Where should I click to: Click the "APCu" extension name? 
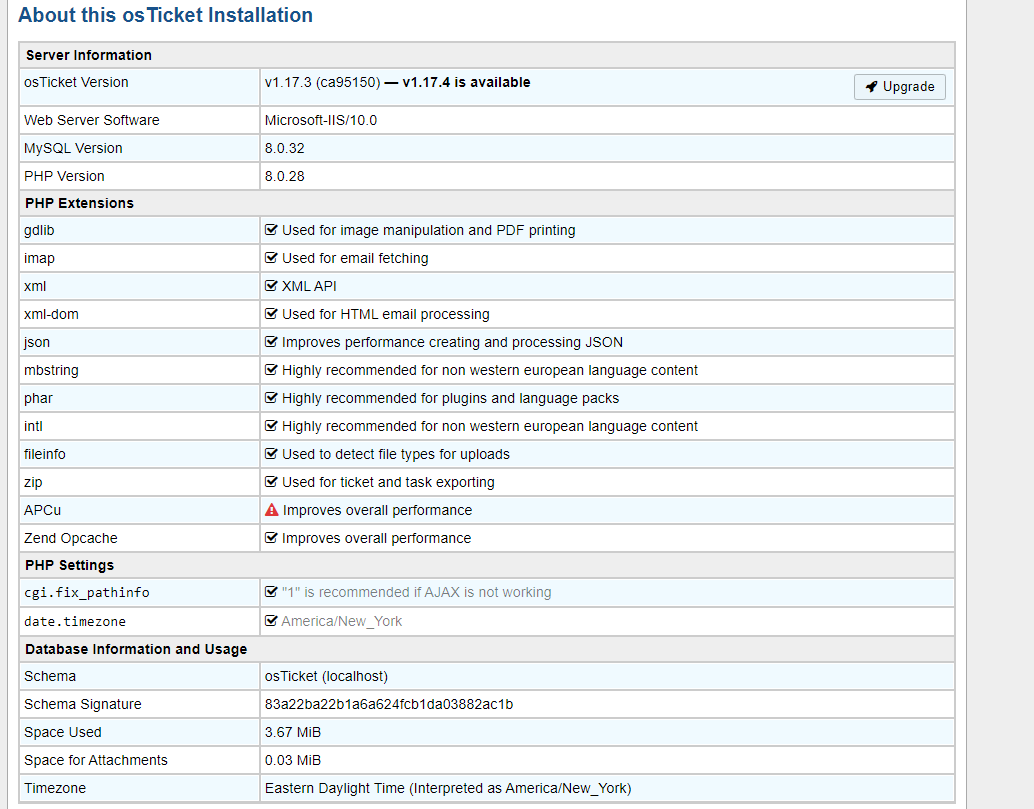(43, 510)
